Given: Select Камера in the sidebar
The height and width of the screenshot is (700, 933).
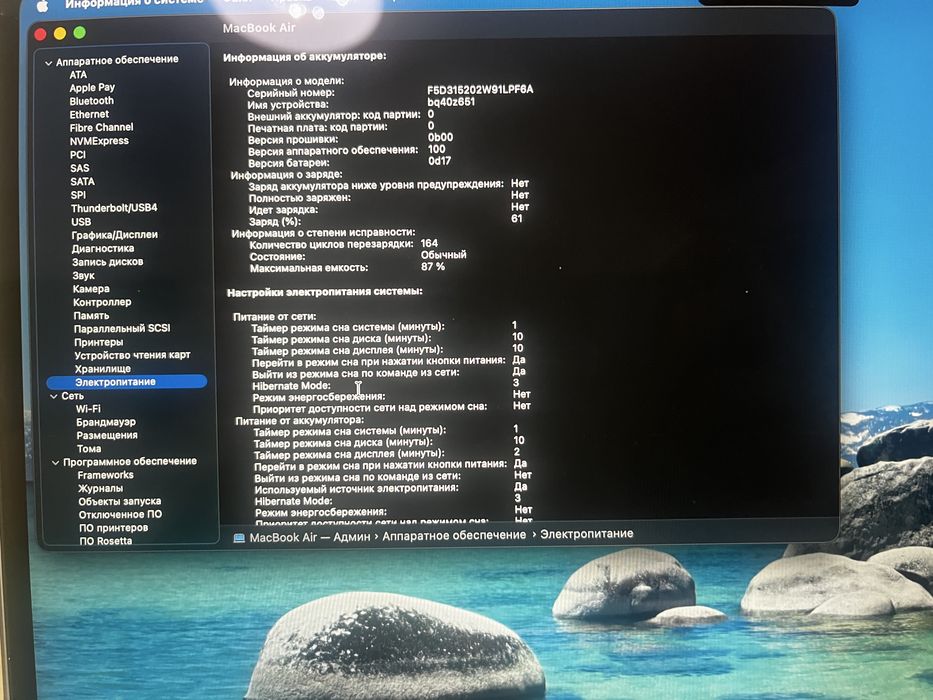Looking at the screenshot, I should click(x=91, y=289).
